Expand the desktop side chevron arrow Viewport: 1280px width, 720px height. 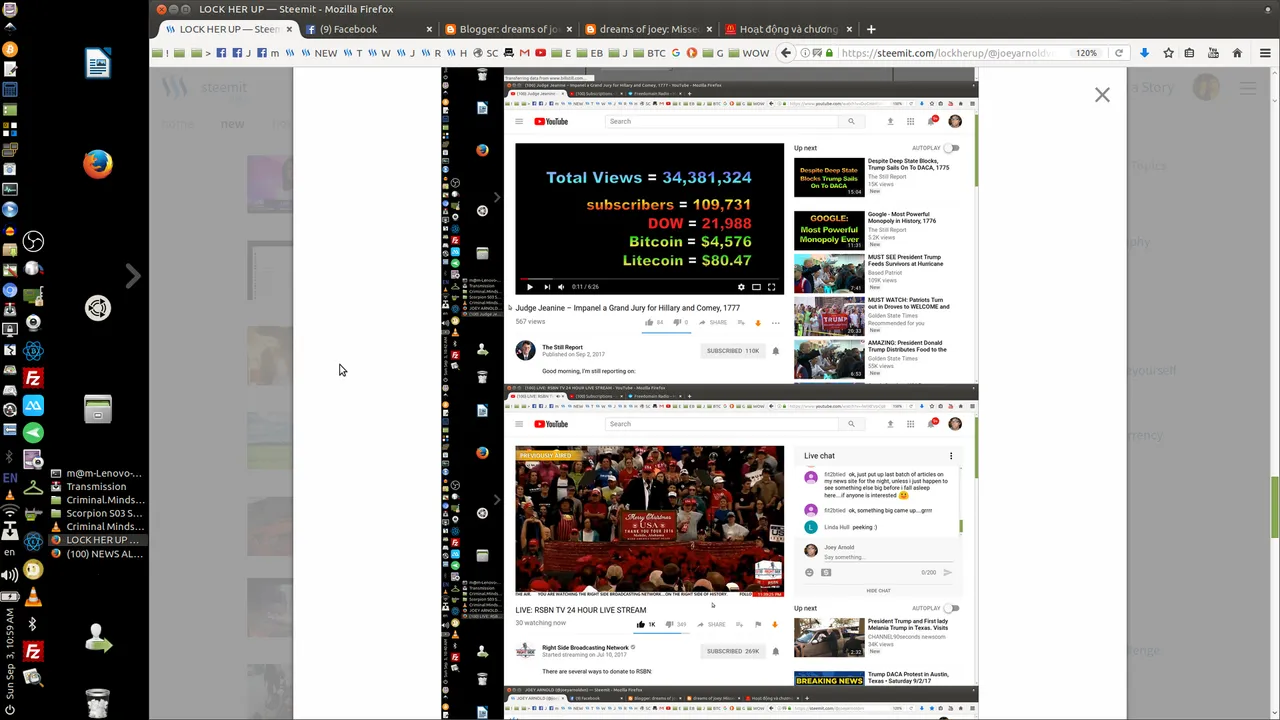coord(132,275)
